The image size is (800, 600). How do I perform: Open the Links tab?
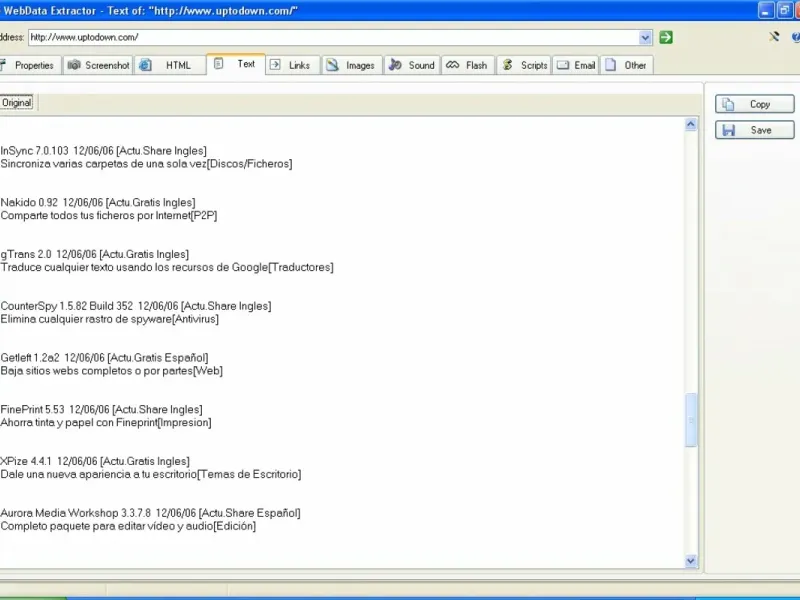click(x=293, y=65)
